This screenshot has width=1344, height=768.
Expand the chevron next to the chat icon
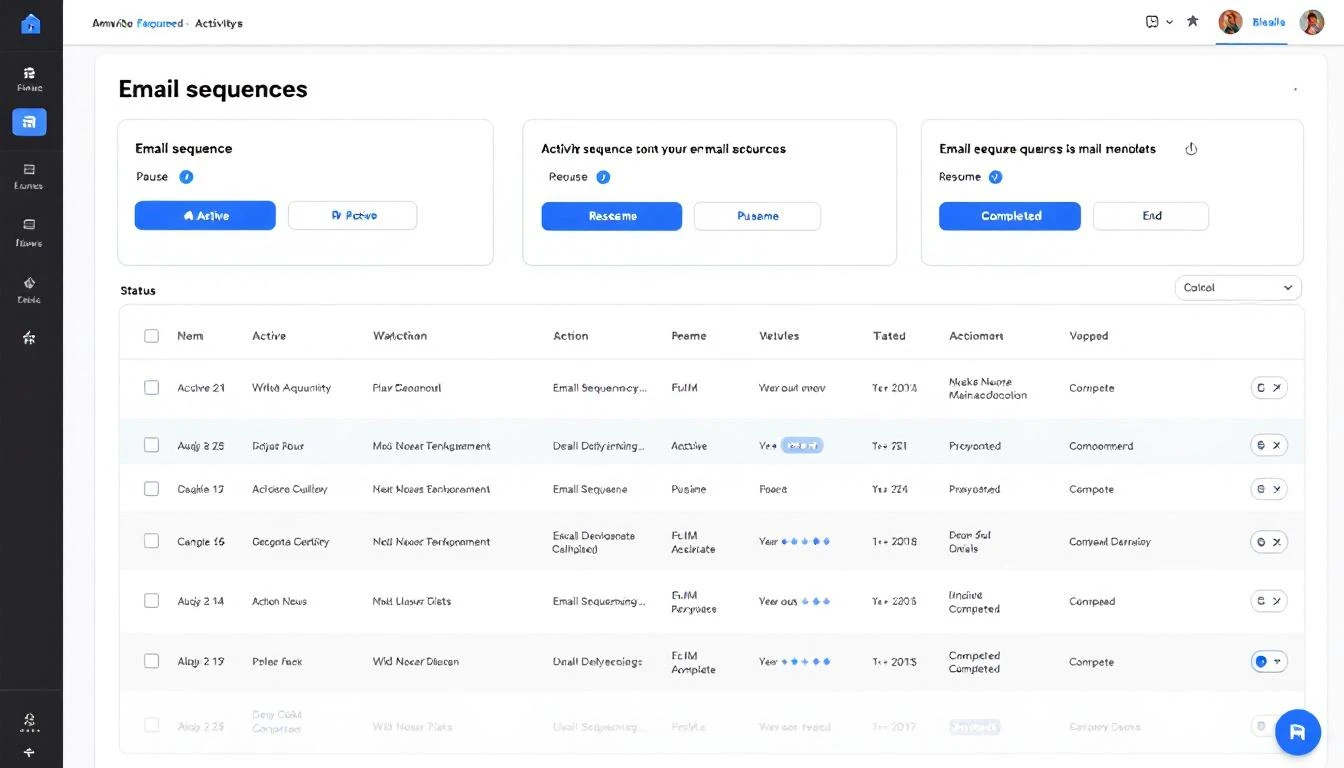click(x=1168, y=20)
